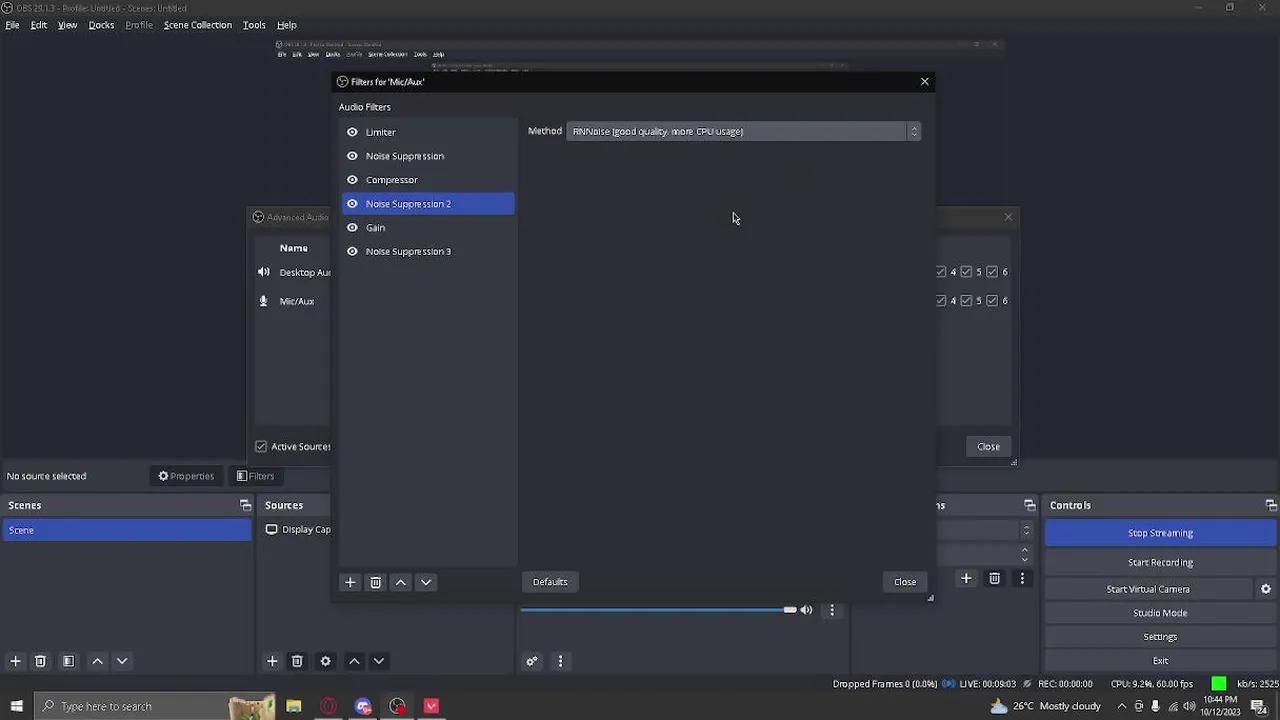This screenshot has height=720, width=1280.
Task: Adjust transition duration using its stepper arrows
Action: 1024,554
